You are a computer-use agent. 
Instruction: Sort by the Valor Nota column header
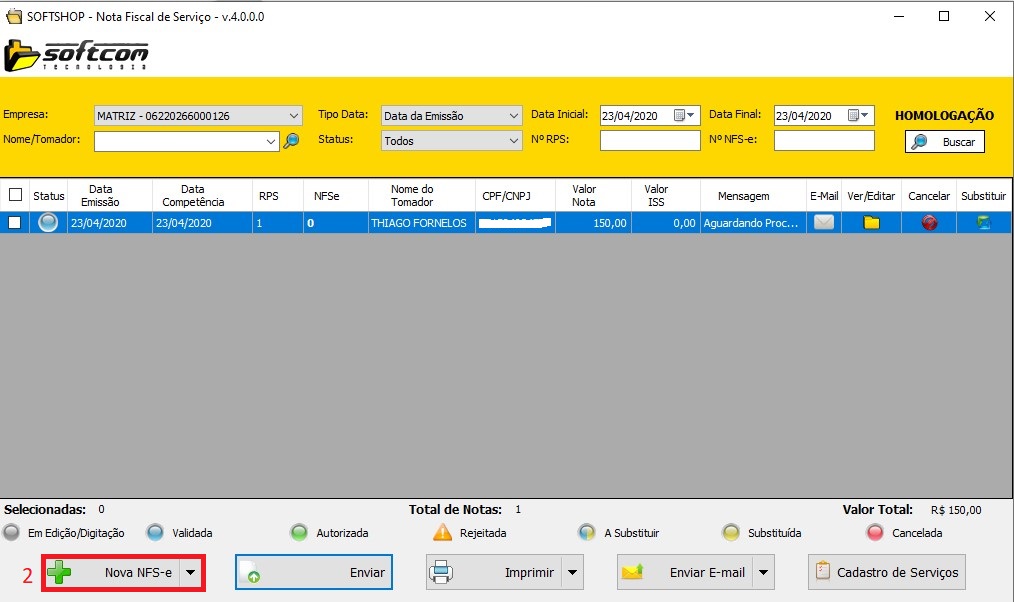pos(584,196)
